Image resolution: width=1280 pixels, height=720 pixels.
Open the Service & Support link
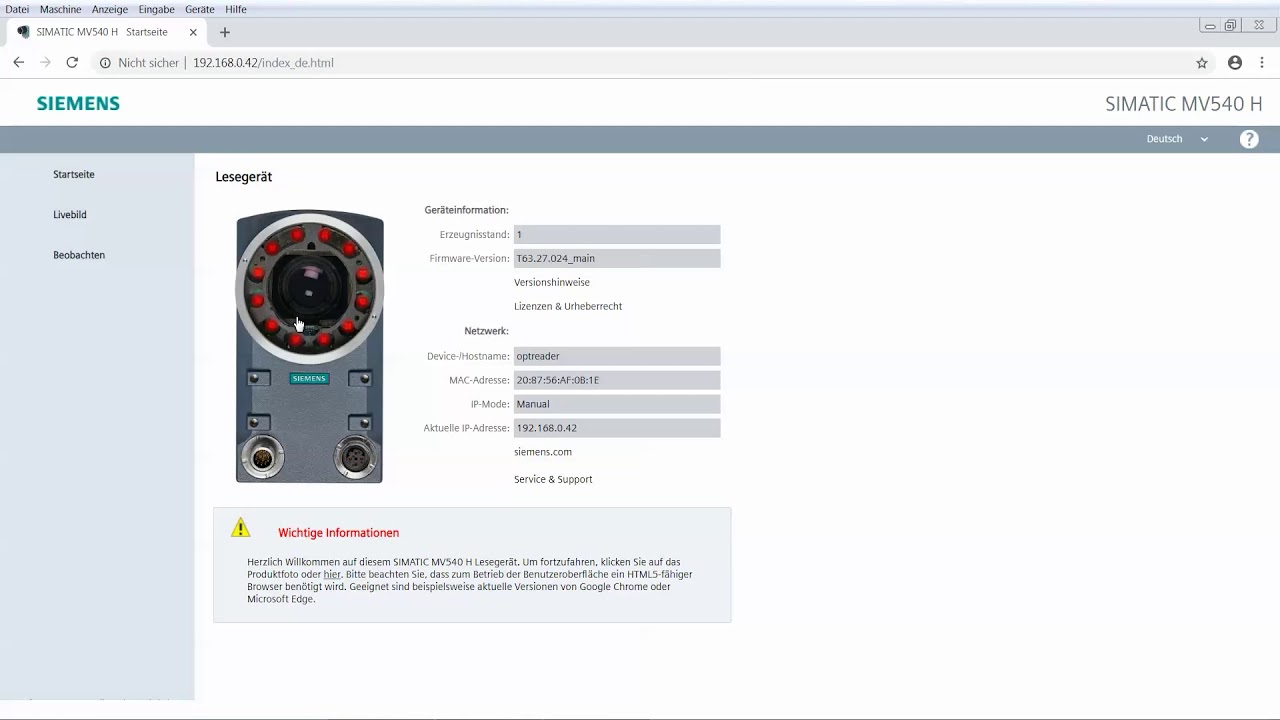click(x=553, y=479)
